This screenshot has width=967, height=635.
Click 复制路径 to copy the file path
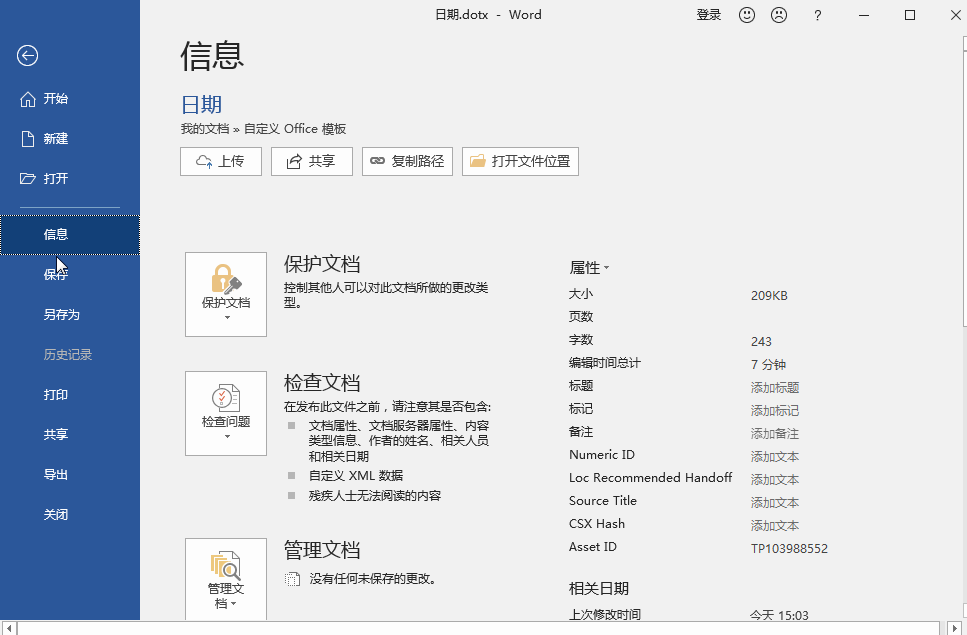407,162
